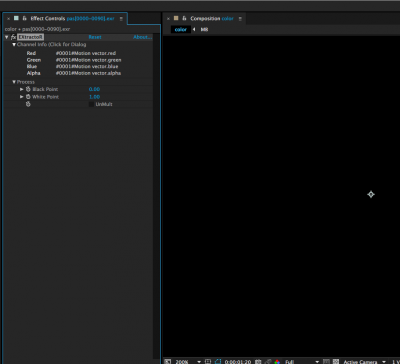Select the color tab in composition viewer
Screen dimensions: 400x364
[181, 29]
